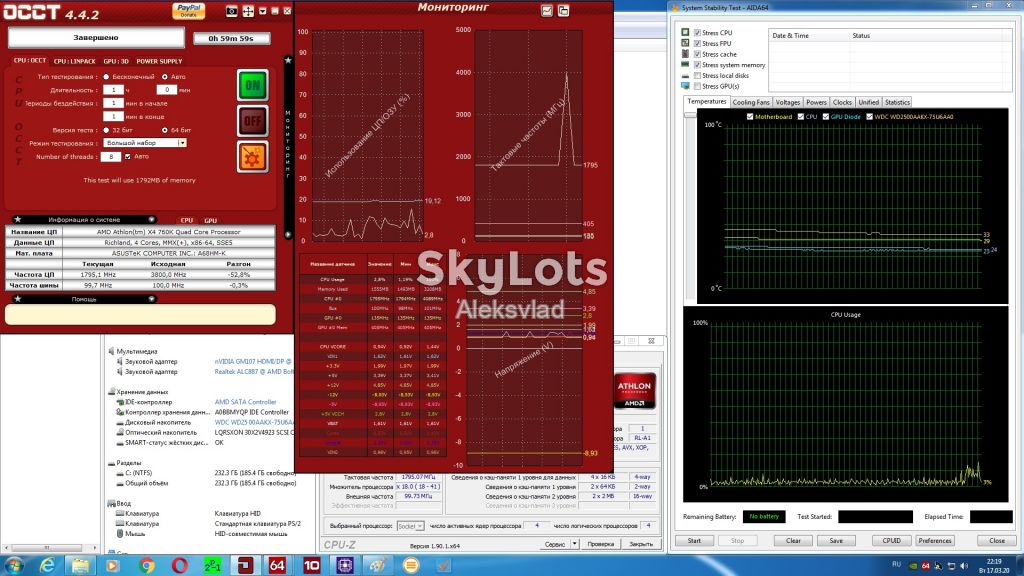Open the Режим тестирования dropdown
1024x576 pixels.
[145, 142]
